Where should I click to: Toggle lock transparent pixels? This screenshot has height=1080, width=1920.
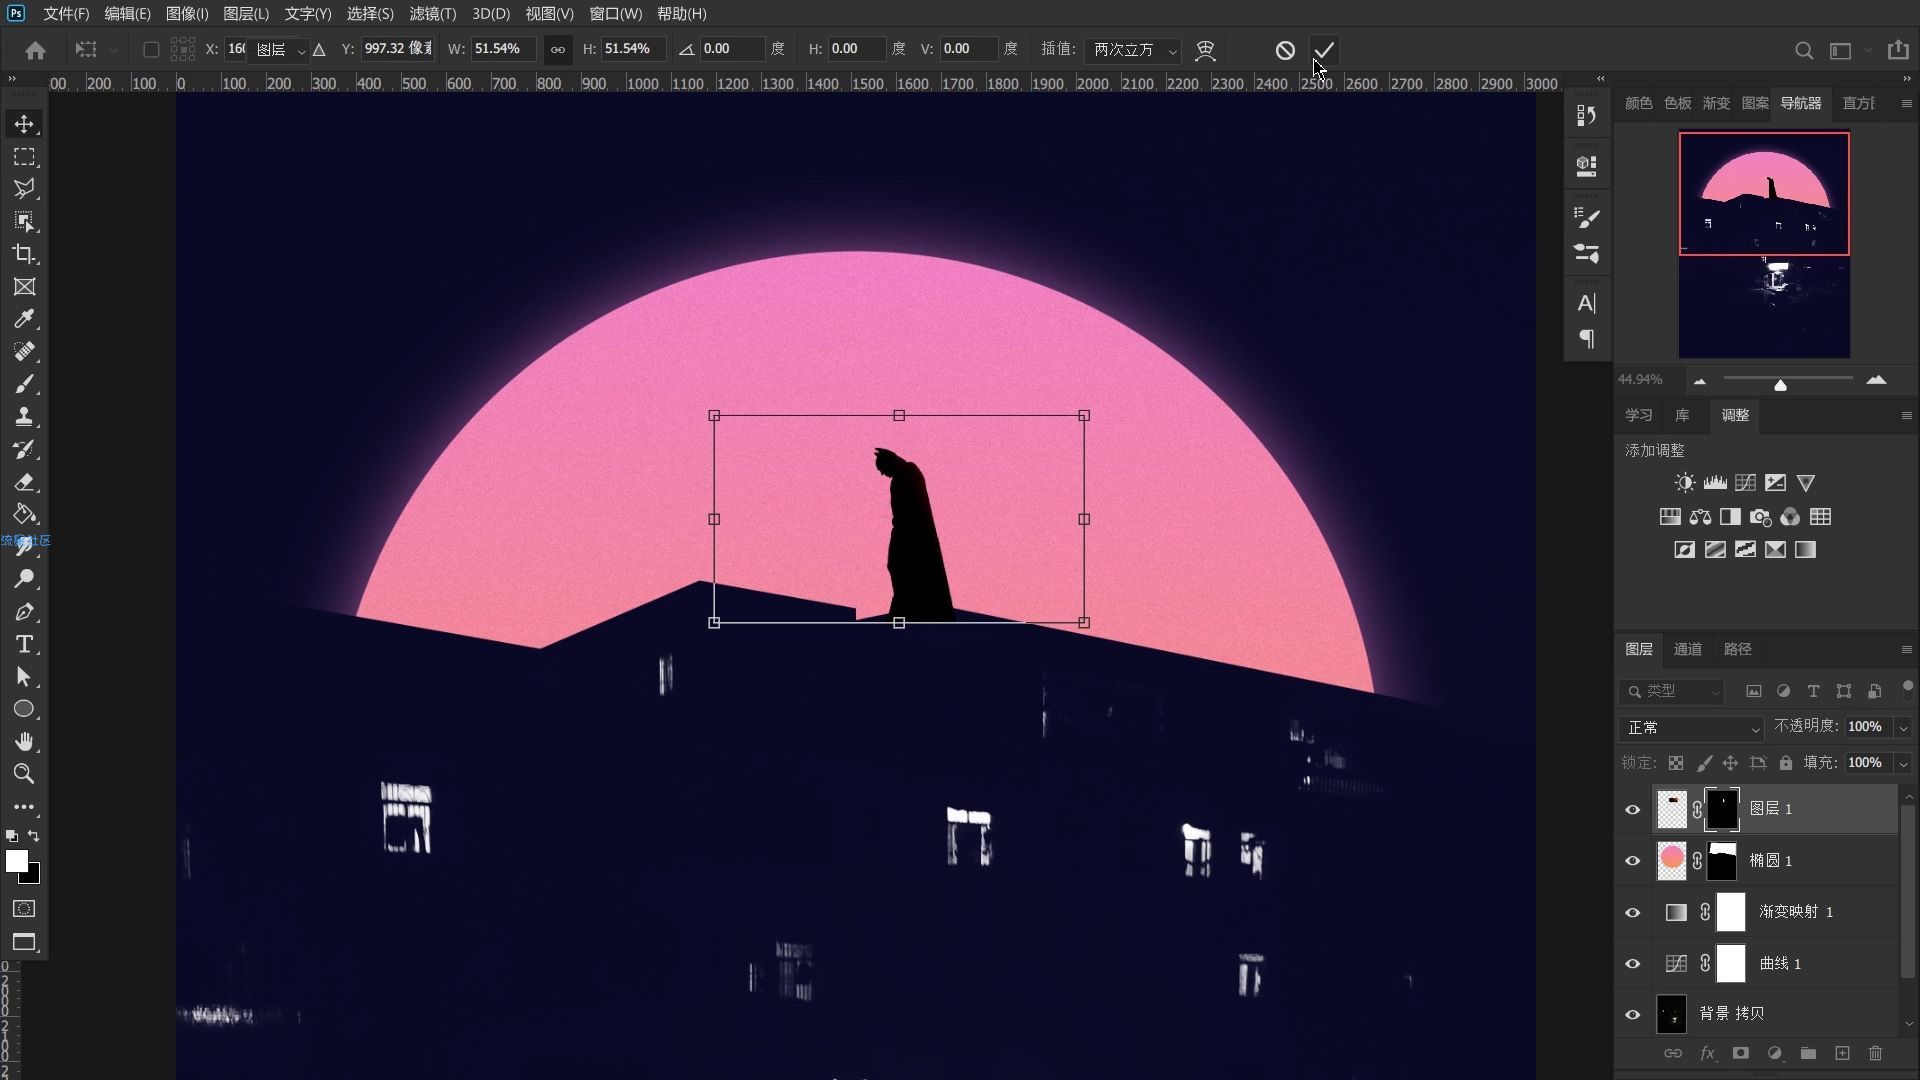1676,763
